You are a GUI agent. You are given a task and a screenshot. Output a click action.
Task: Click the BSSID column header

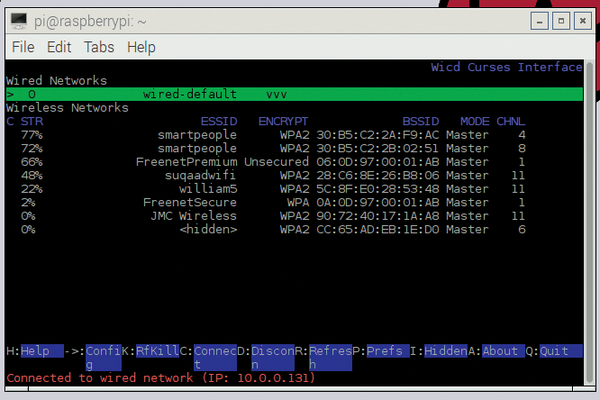421,121
